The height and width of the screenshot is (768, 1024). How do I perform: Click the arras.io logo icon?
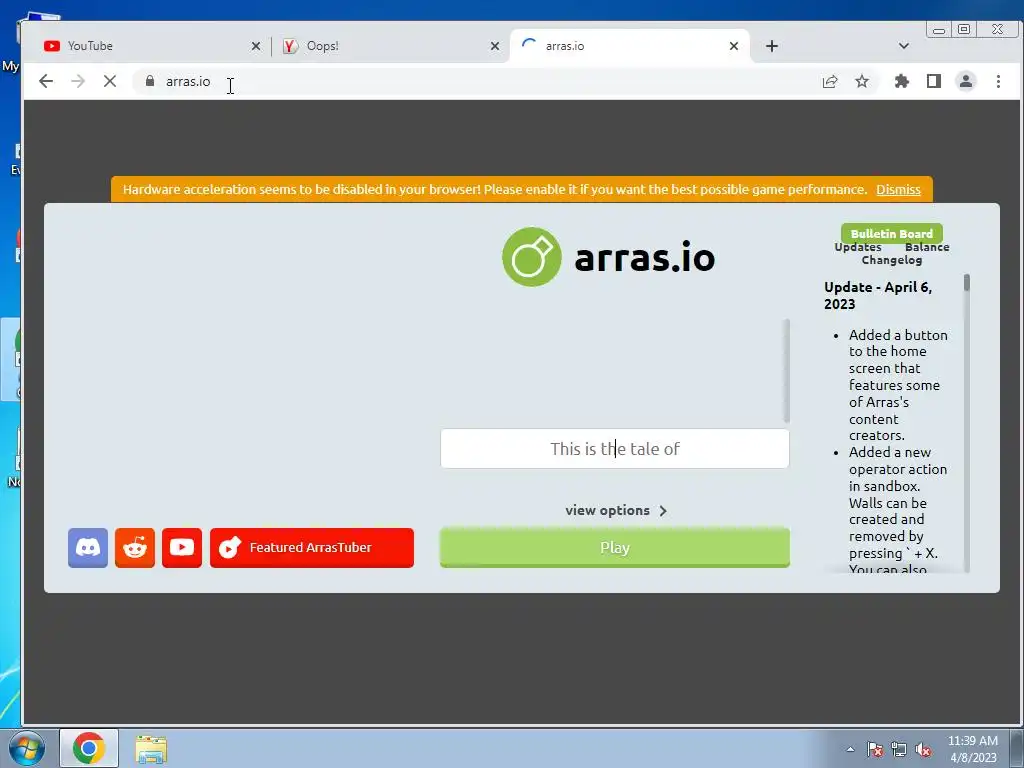[x=532, y=257]
